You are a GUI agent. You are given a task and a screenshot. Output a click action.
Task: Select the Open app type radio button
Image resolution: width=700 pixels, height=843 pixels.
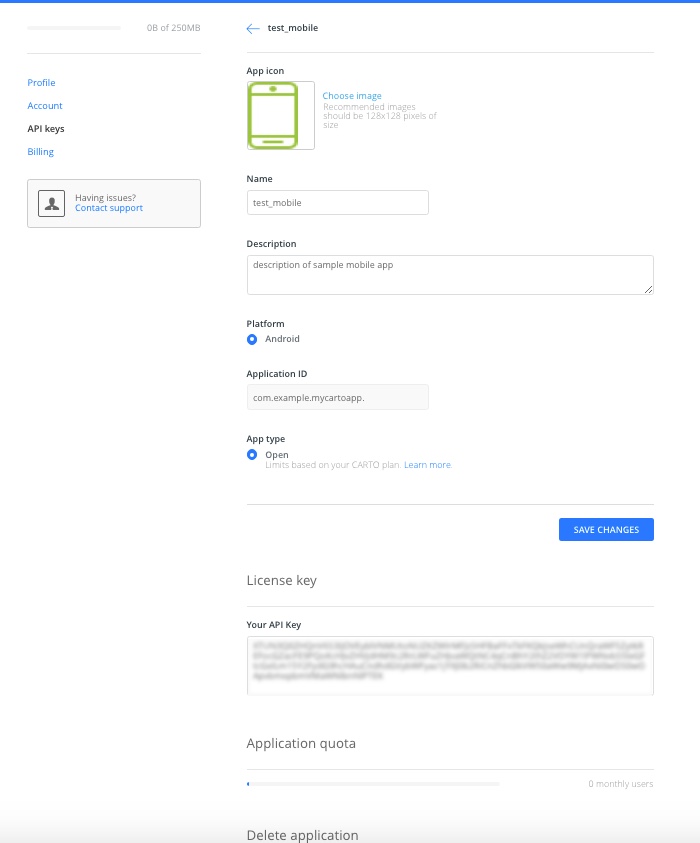(252, 455)
